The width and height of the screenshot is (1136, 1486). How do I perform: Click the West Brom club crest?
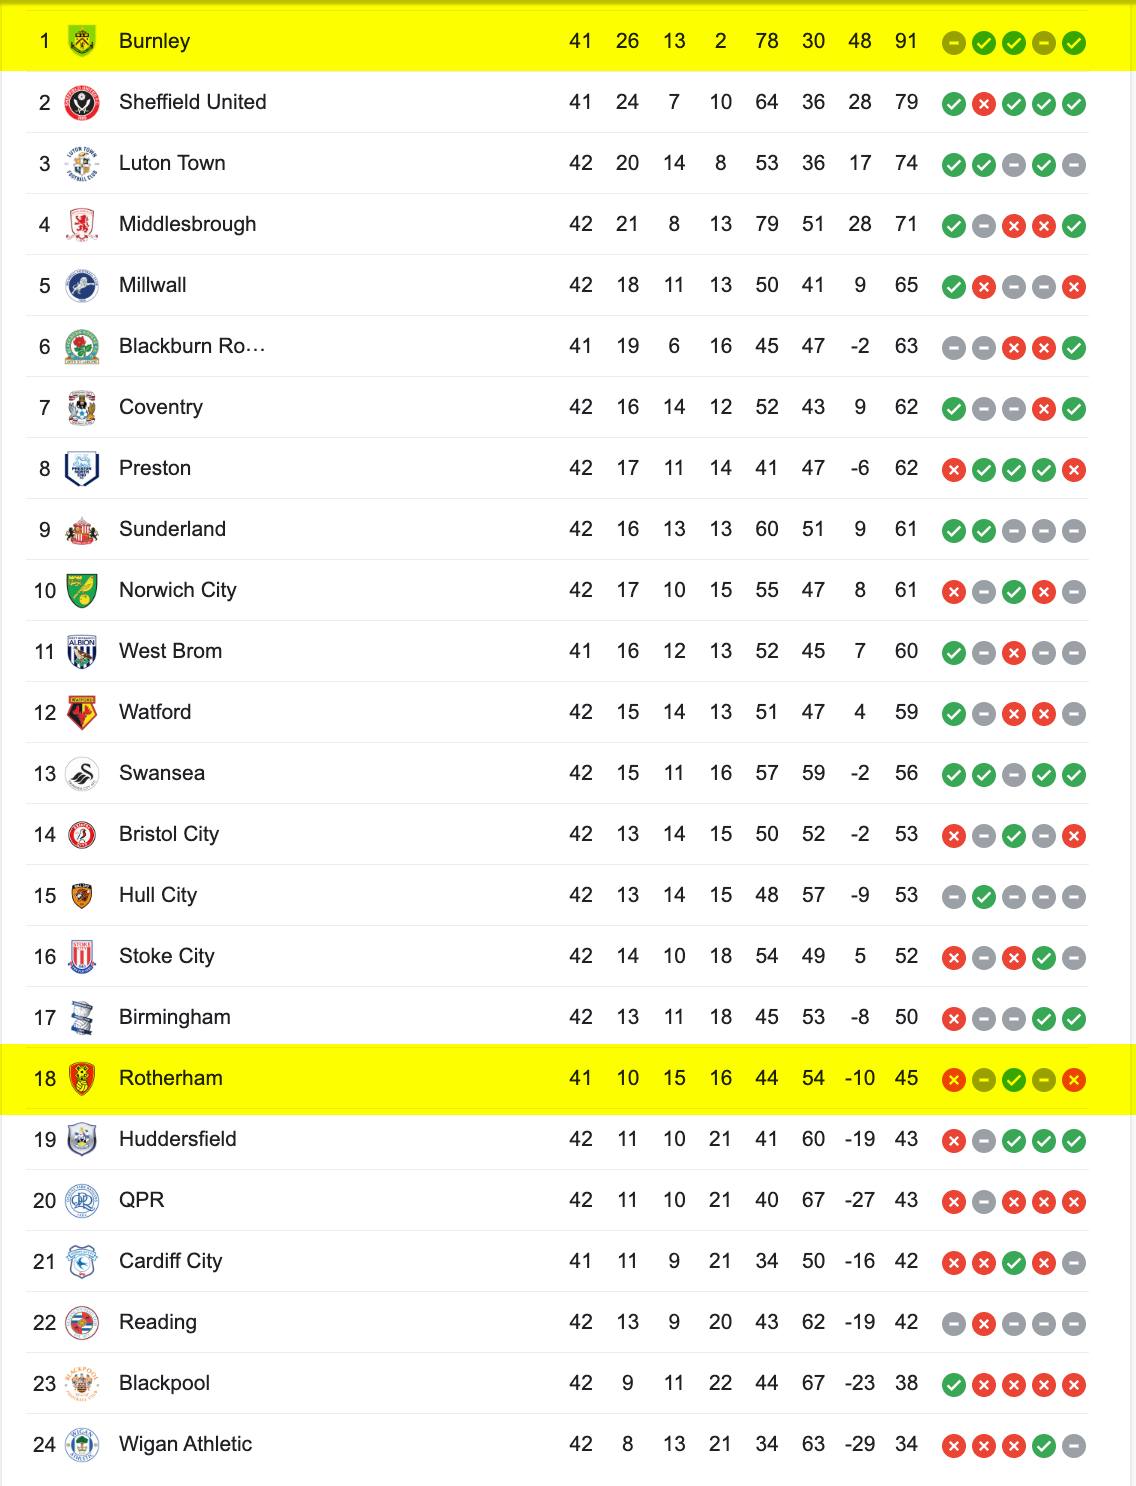pos(82,652)
